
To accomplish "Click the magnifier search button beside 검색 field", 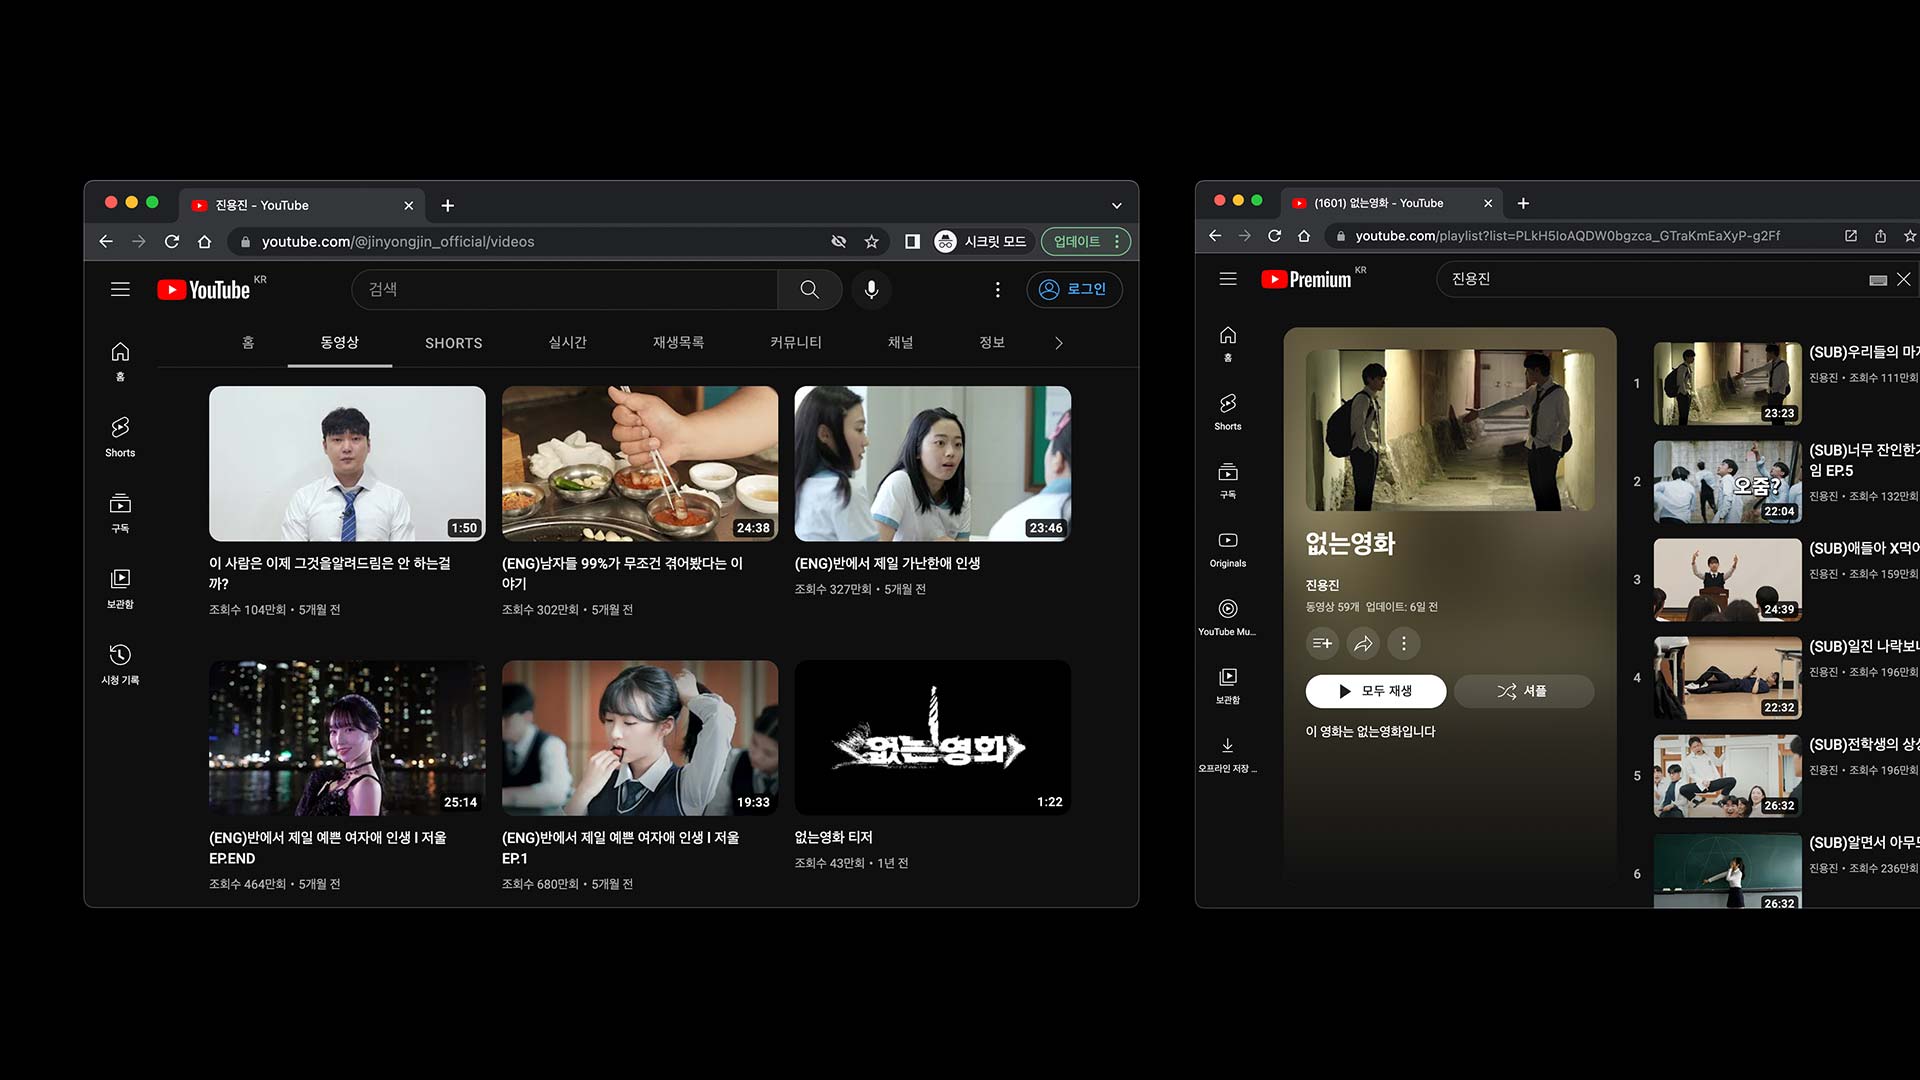I will [809, 289].
